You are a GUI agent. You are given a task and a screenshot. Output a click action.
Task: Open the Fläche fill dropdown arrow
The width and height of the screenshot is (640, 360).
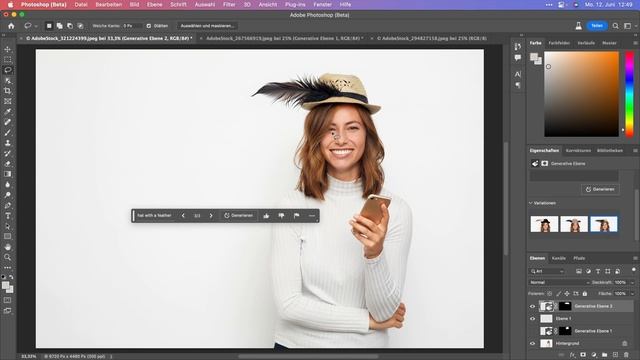click(x=632, y=293)
